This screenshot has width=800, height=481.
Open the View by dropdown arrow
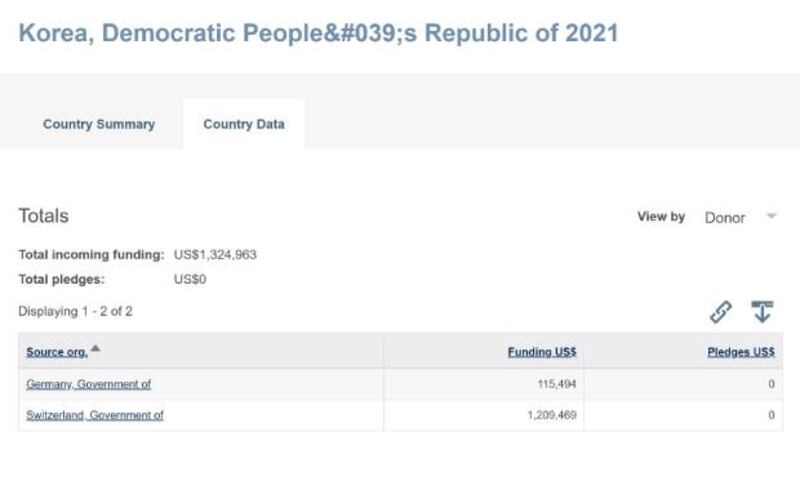(x=771, y=216)
